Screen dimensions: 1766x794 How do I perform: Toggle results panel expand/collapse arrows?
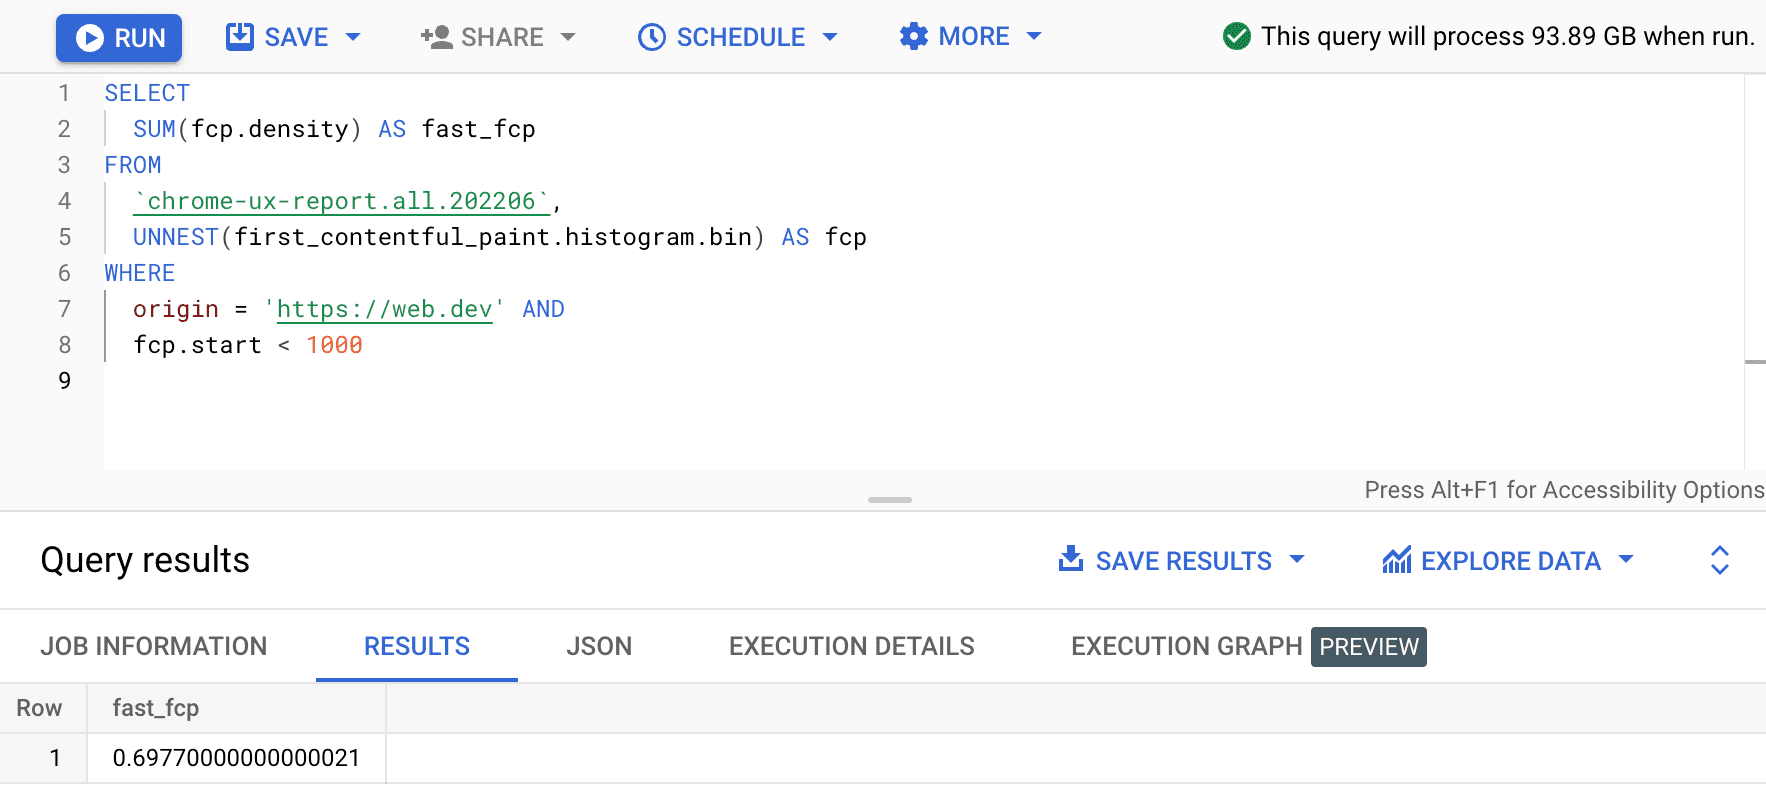tap(1719, 560)
